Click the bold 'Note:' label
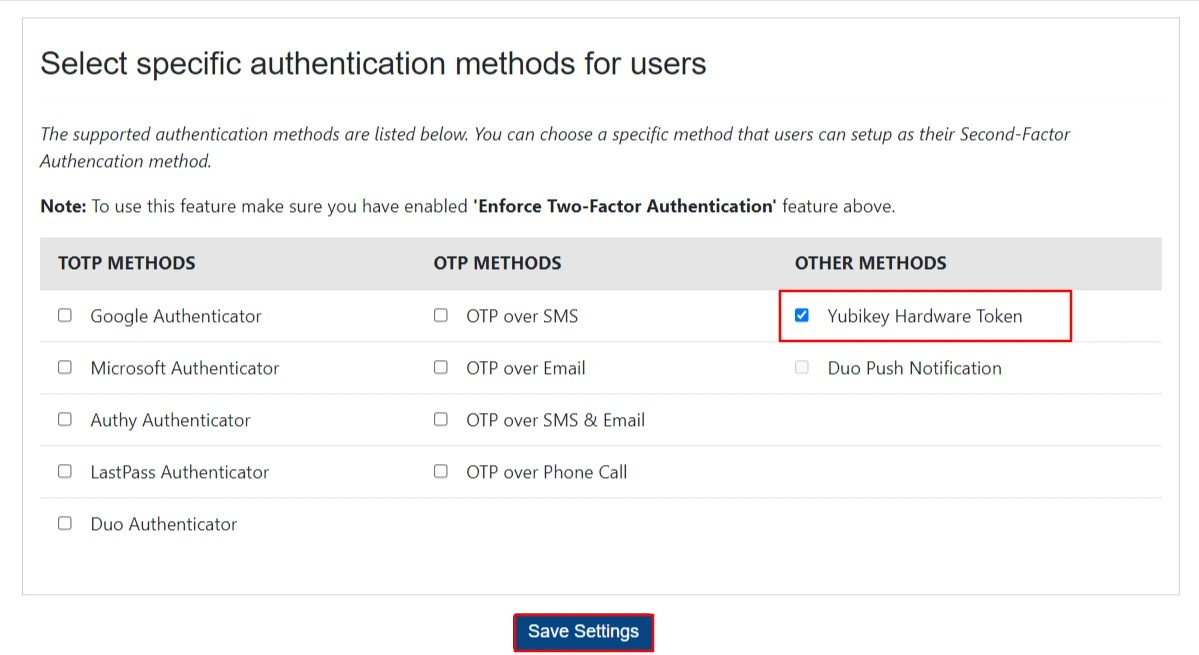This screenshot has width=1199, height=655. pos(63,207)
